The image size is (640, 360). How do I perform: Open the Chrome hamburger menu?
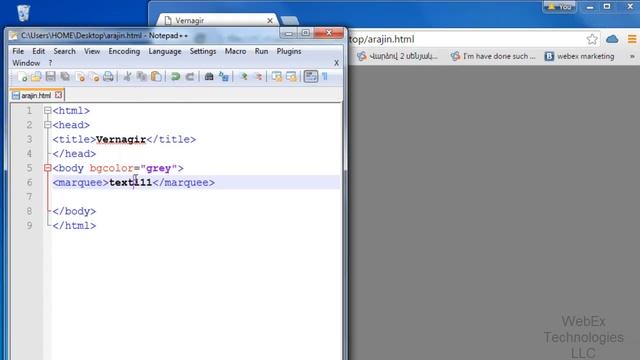[631, 39]
